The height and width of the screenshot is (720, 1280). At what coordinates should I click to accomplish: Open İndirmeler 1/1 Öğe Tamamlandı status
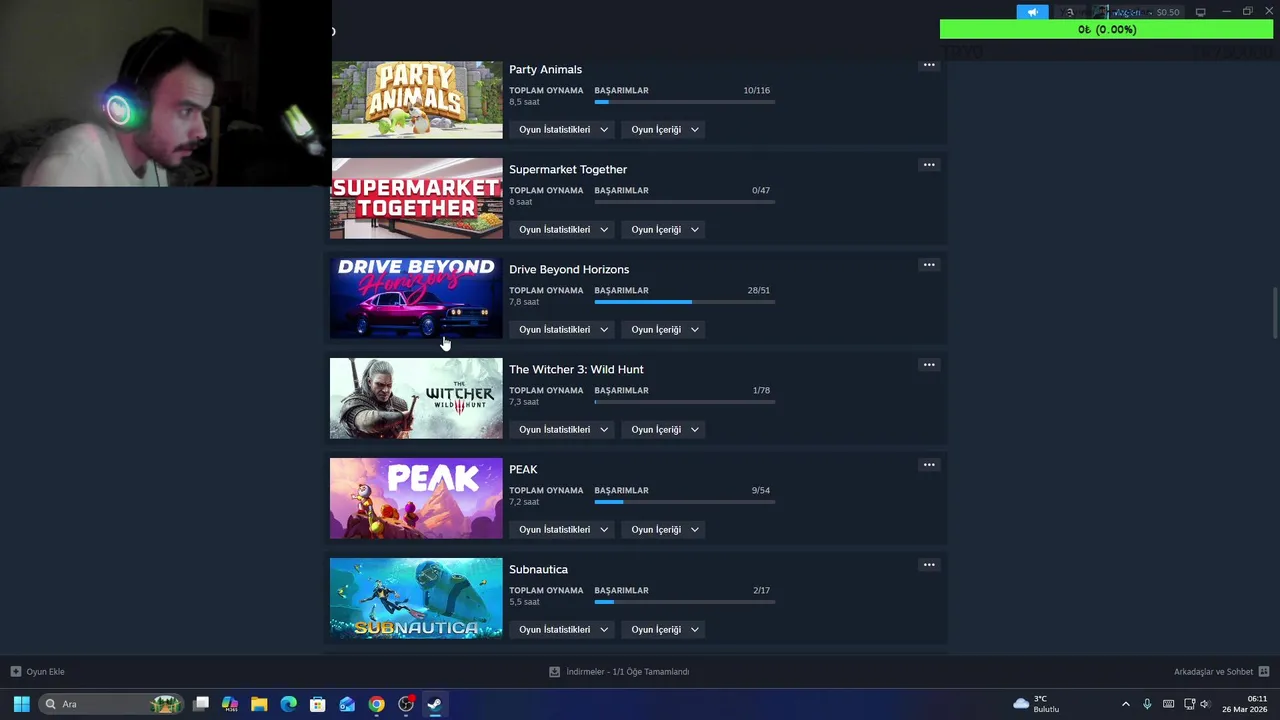[619, 672]
